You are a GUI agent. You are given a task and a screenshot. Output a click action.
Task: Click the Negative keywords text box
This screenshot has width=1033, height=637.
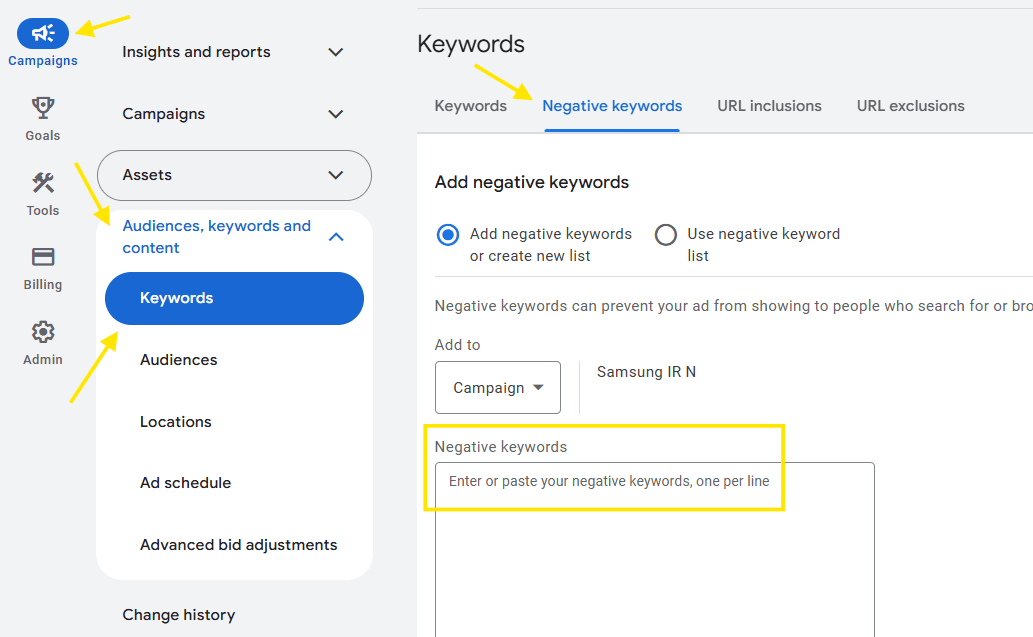[654, 550]
